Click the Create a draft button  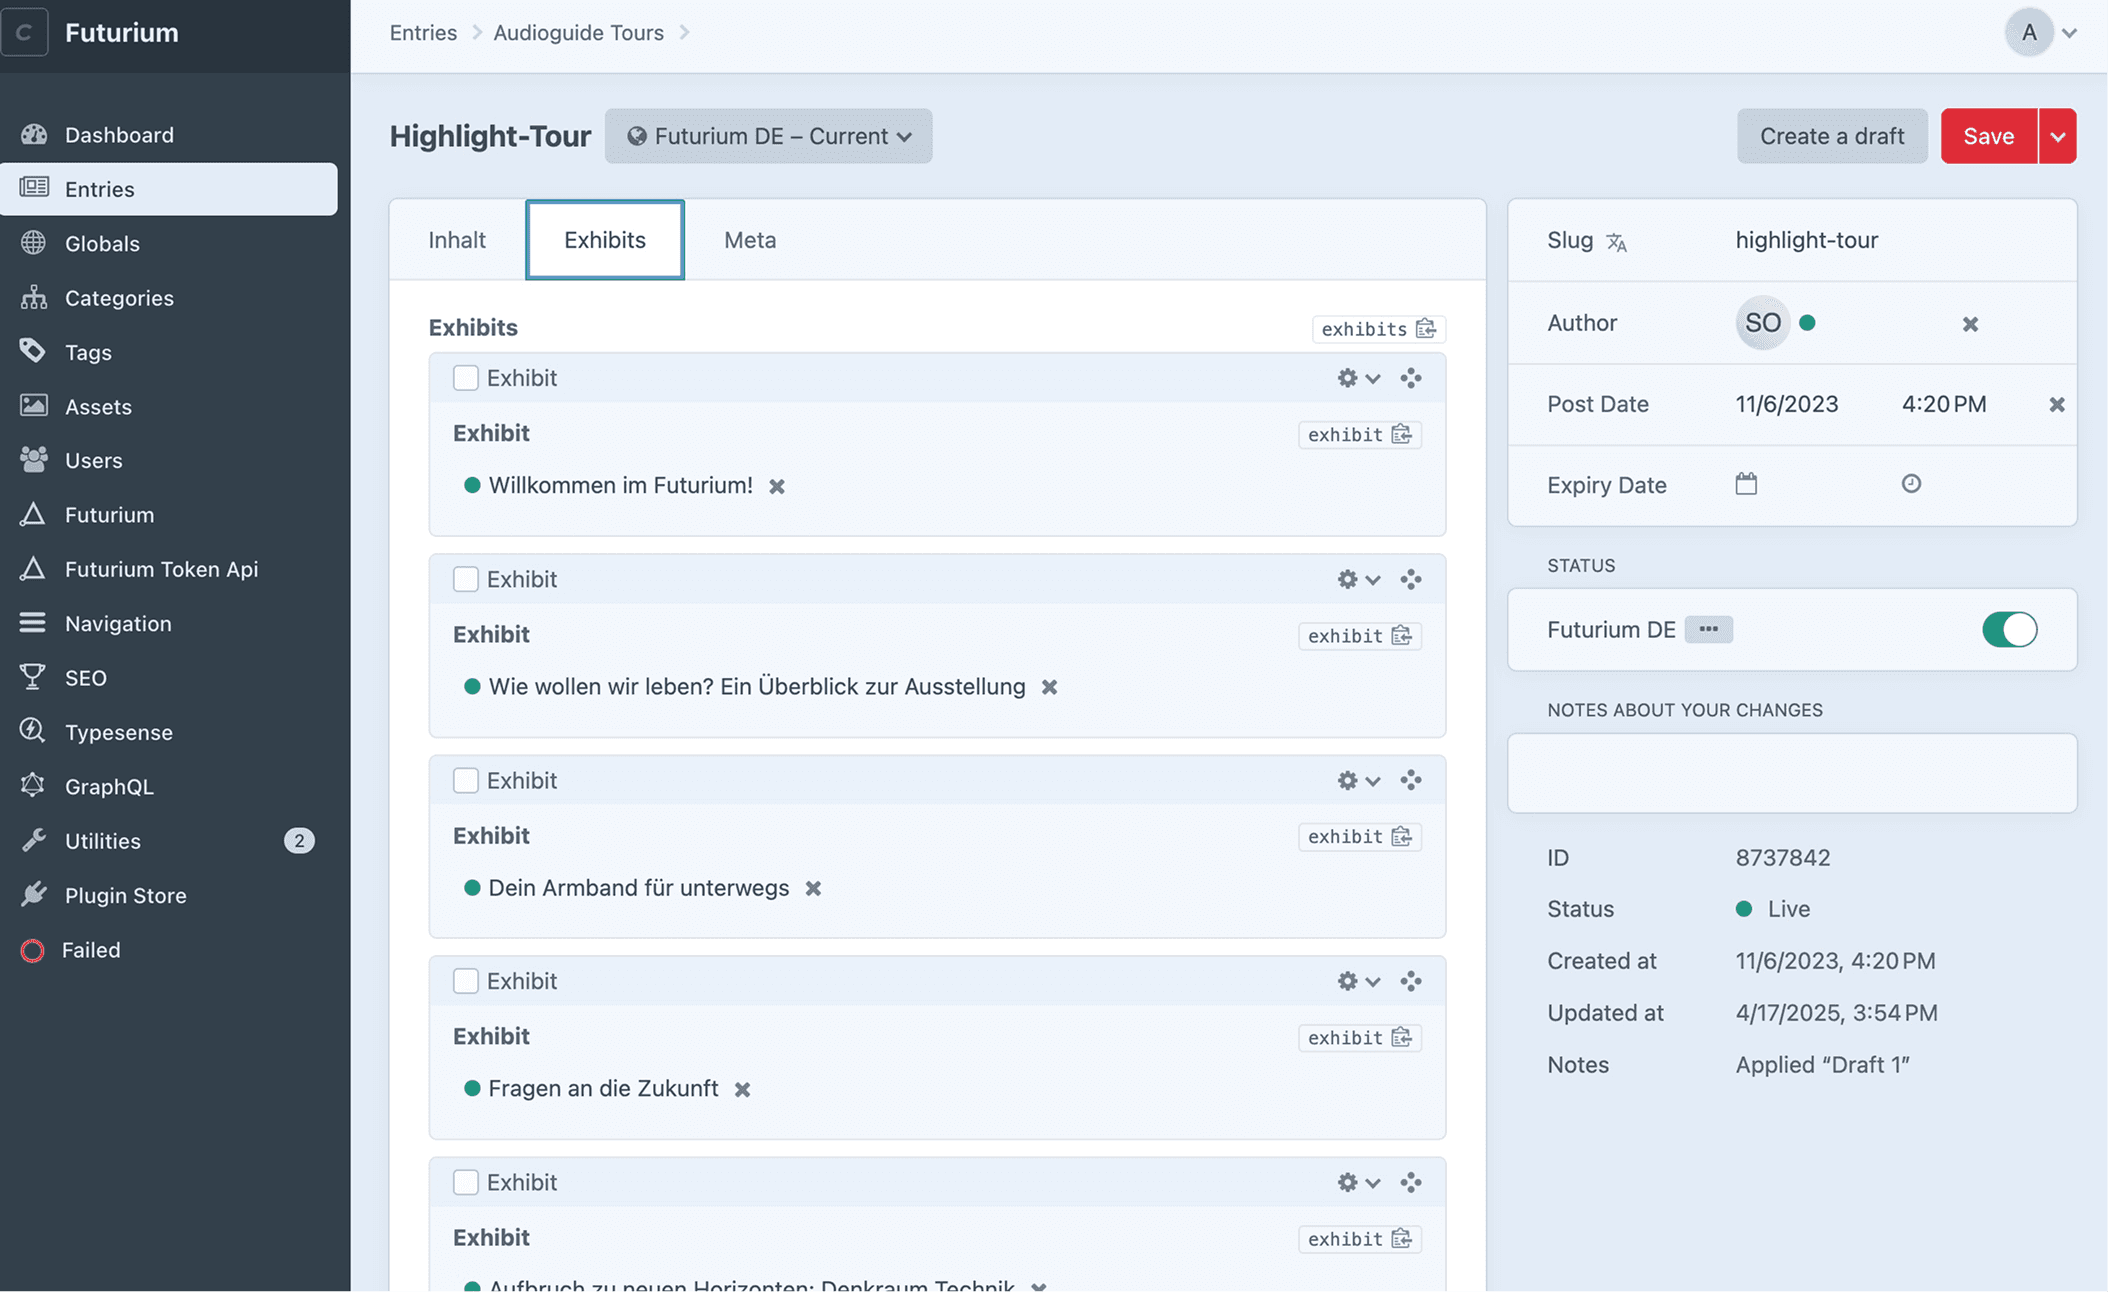coord(1831,136)
